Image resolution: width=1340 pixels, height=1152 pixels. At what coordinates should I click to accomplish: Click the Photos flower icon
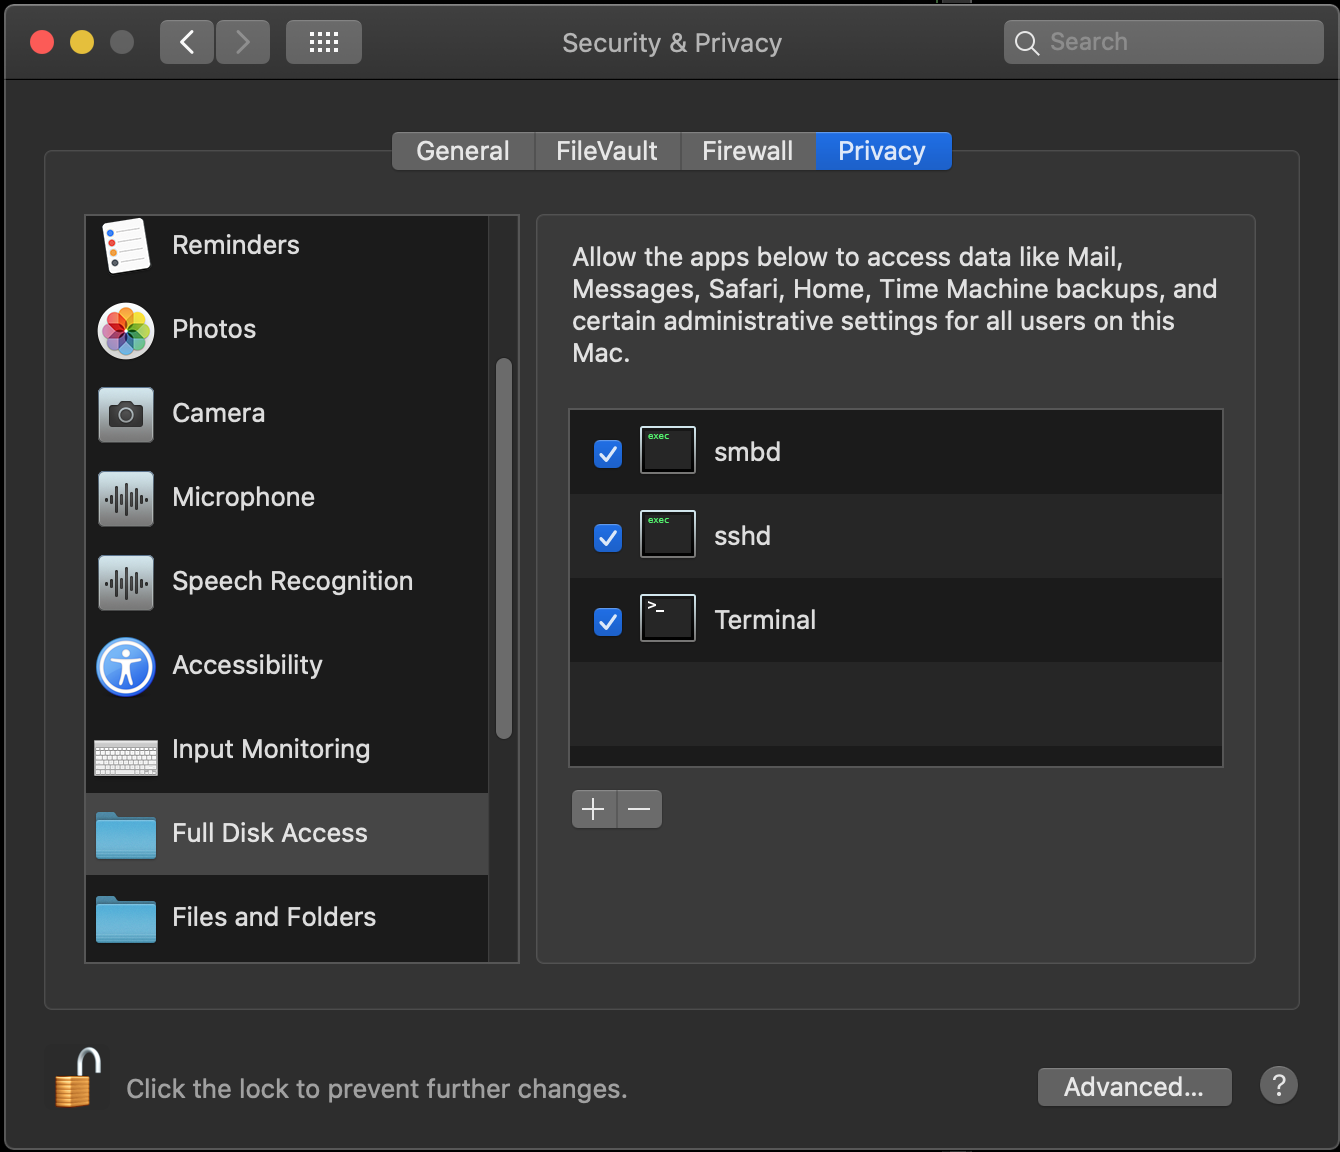tap(126, 330)
